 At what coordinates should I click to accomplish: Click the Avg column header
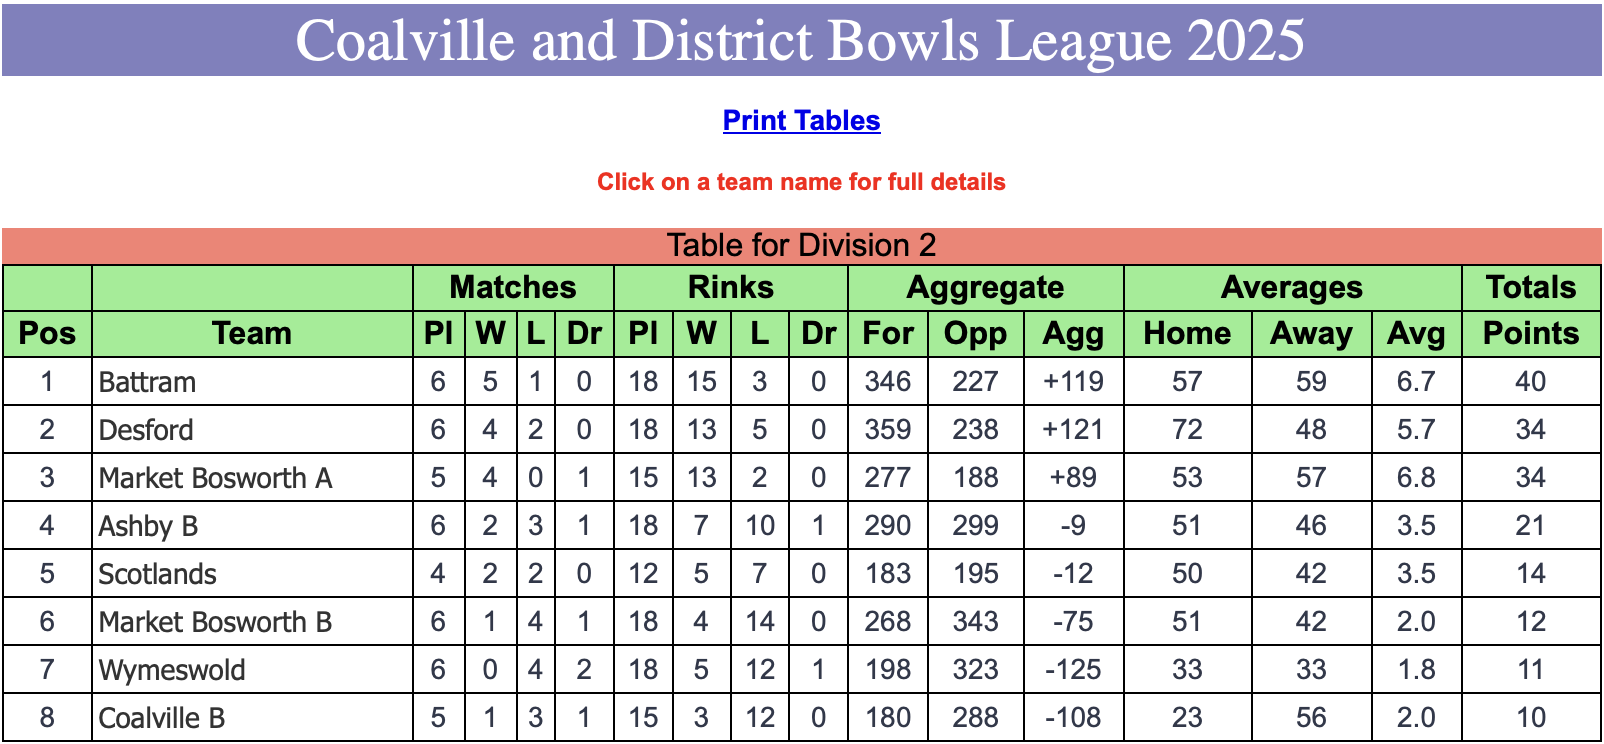(1416, 334)
